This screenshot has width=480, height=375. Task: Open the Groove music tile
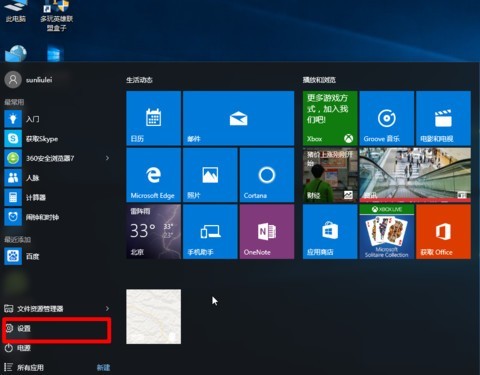pyautogui.click(x=387, y=118)
